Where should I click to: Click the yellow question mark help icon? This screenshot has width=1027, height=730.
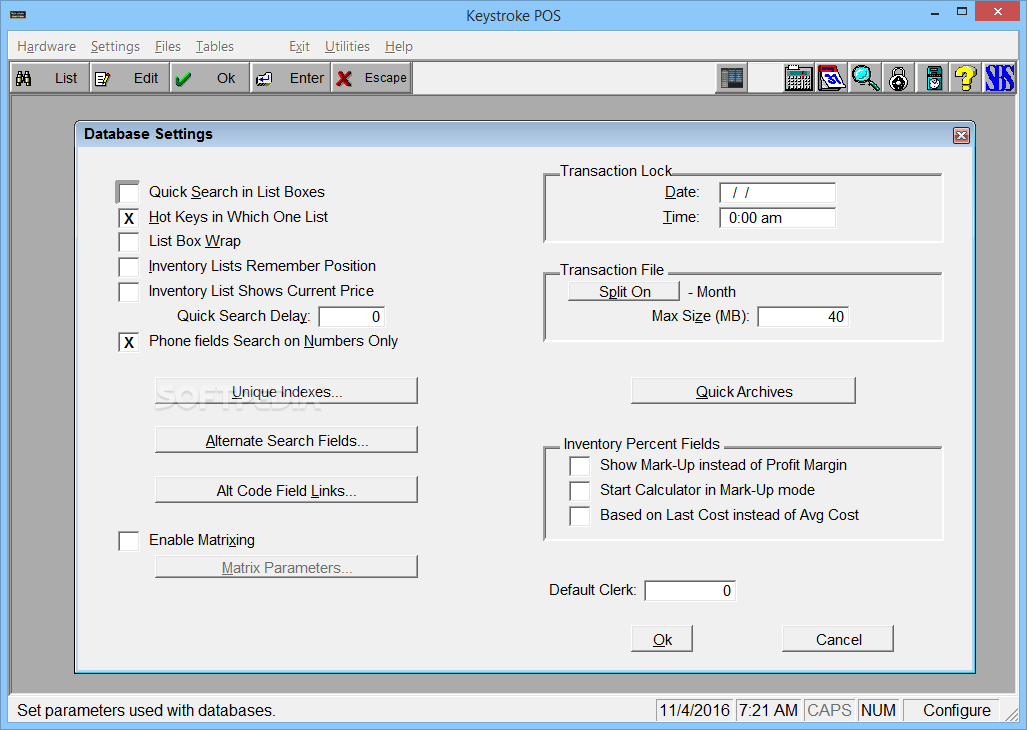click(x=965, y=78)
